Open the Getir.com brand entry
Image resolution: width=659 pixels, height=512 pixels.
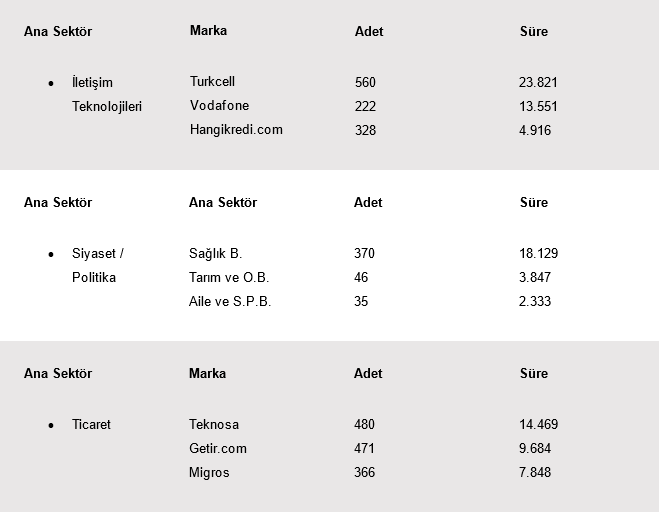pyautogui.click(x=218, y=449)
